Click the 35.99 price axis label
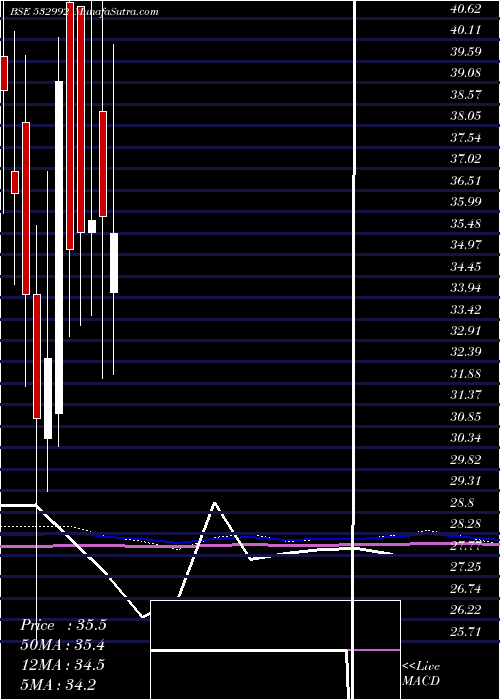Viewport: 500px width, 700px height. (466, 202)
